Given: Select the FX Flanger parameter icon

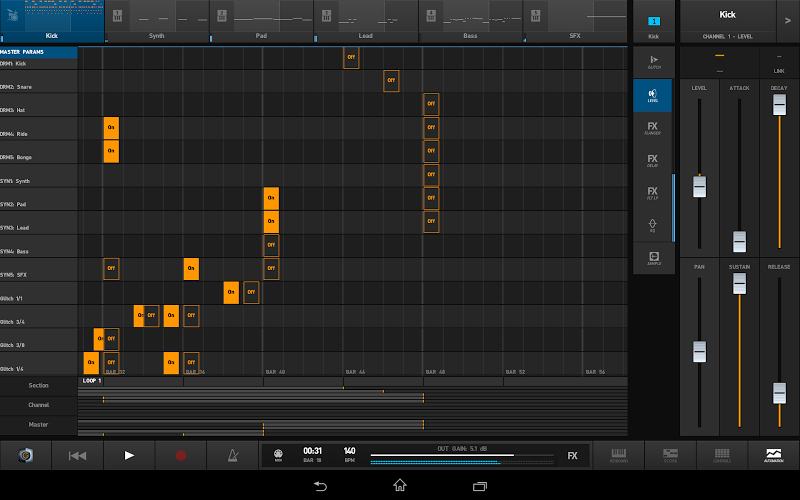Looking at the screenshot, I should tap(653, 128).
